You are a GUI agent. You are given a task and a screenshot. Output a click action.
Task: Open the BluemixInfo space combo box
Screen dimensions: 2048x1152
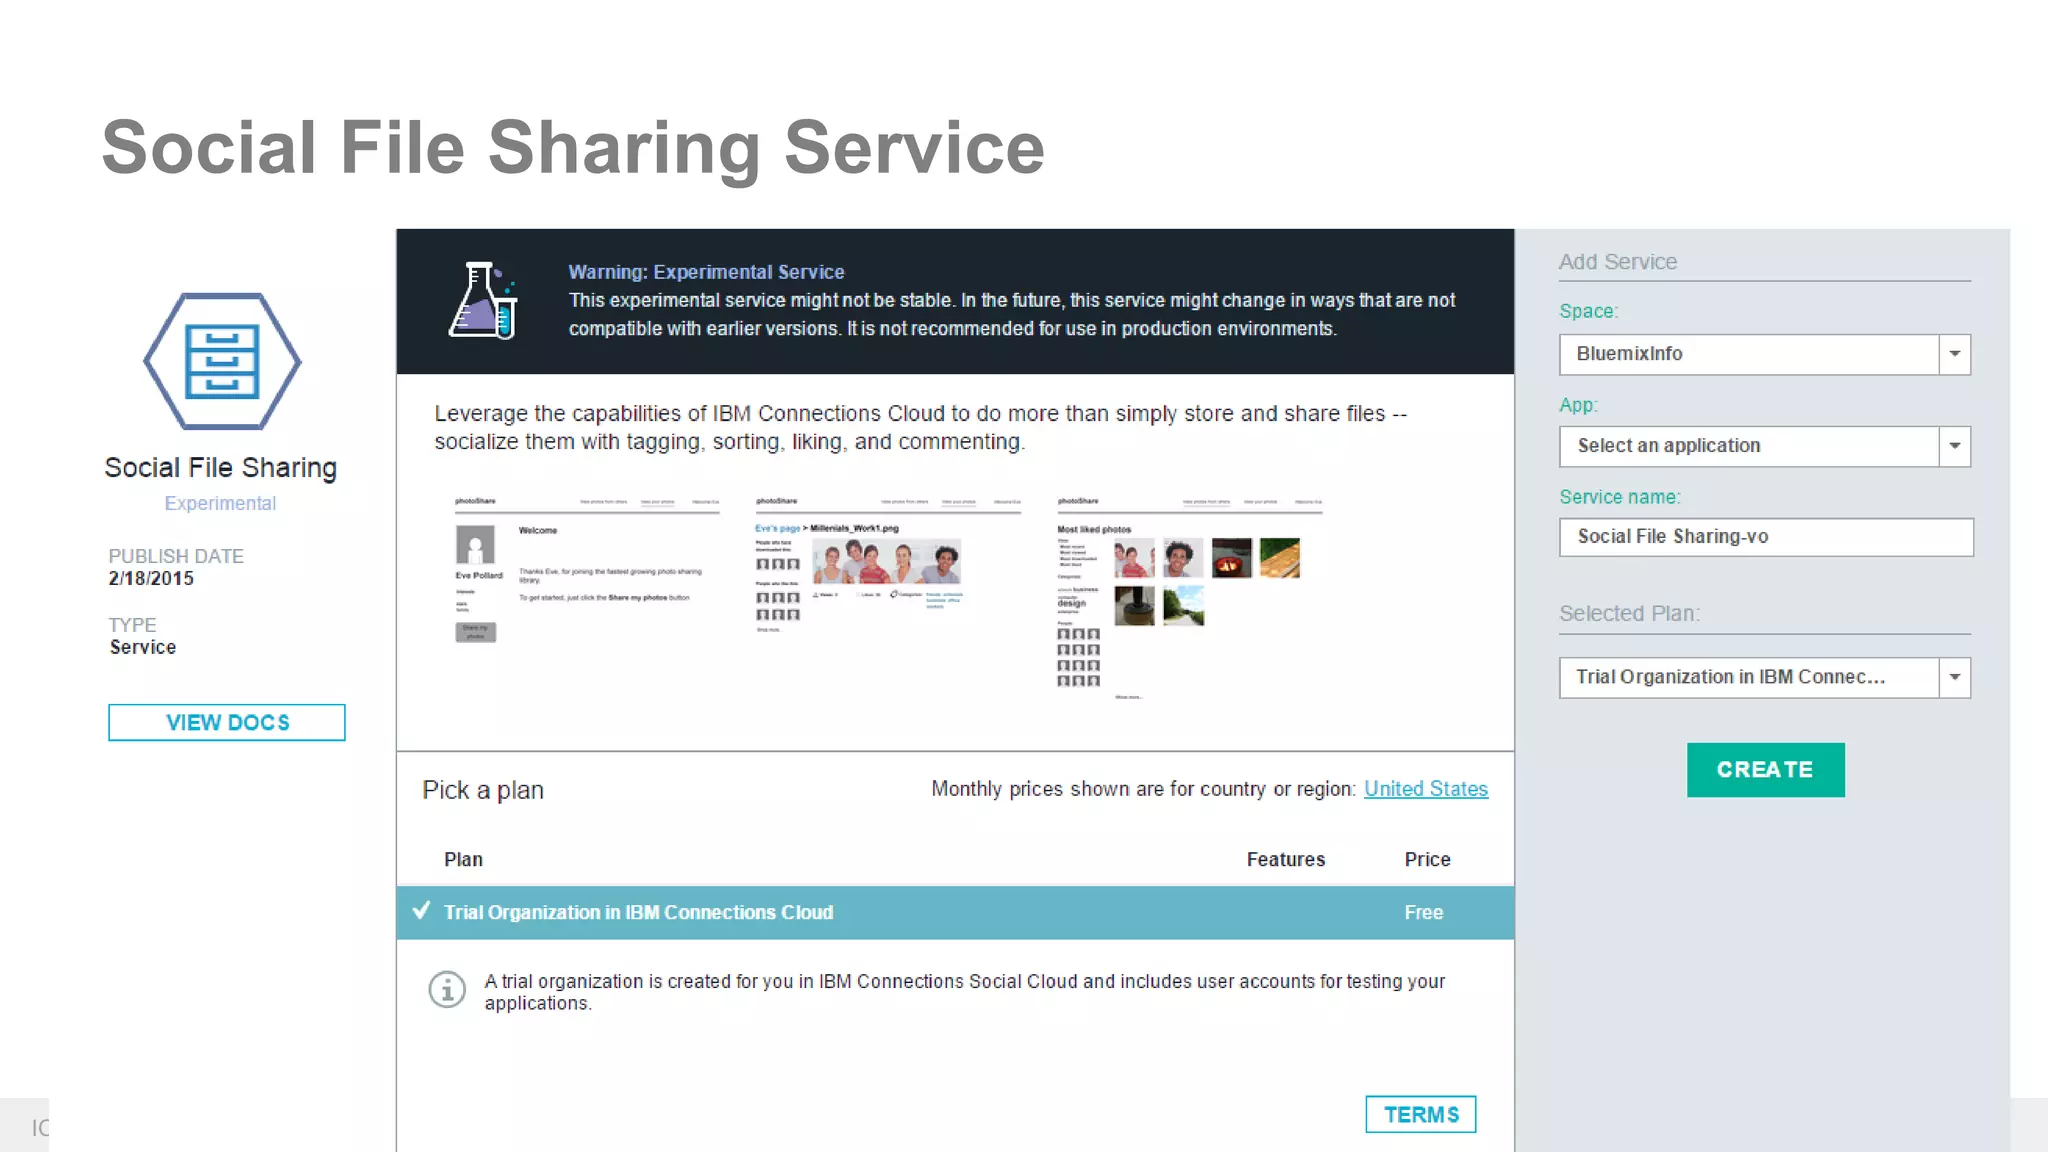click(1765, 354)
